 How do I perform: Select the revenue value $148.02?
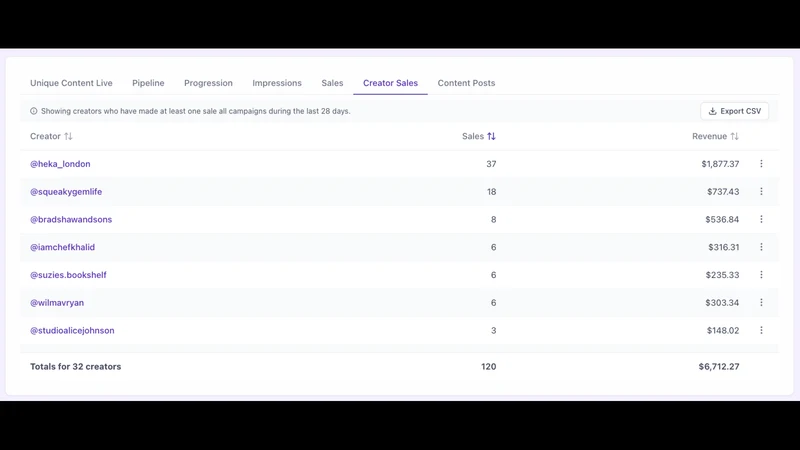pos(723,331)
